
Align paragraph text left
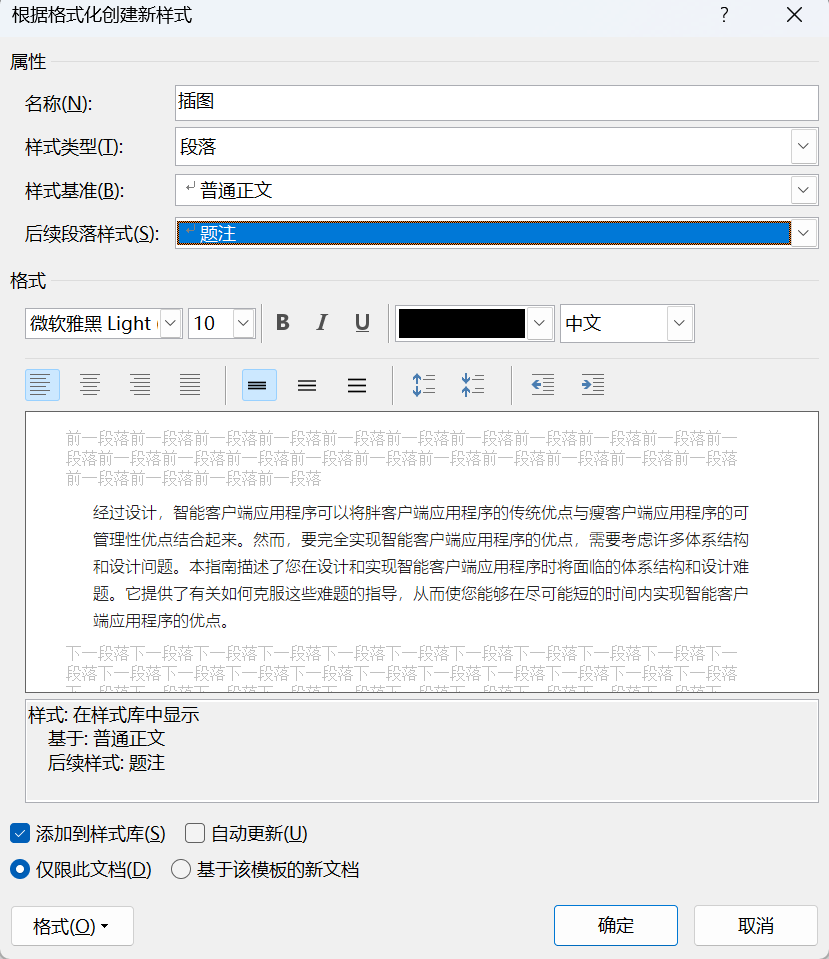[42, 385]
